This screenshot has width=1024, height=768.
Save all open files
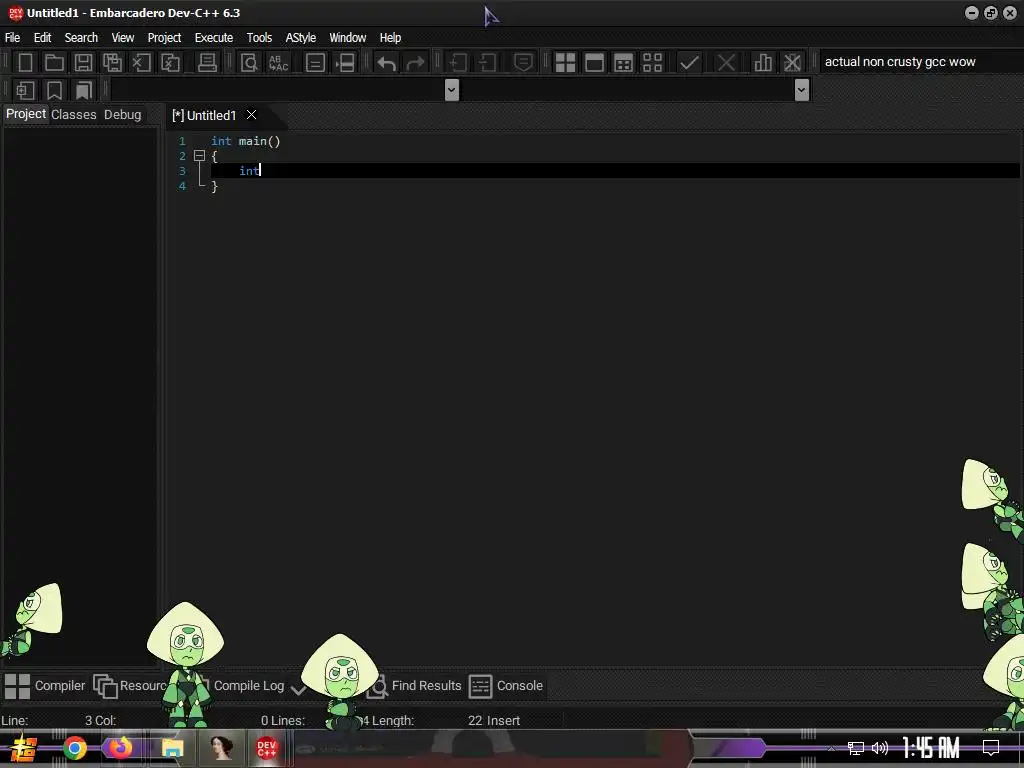tap(112, 63)
